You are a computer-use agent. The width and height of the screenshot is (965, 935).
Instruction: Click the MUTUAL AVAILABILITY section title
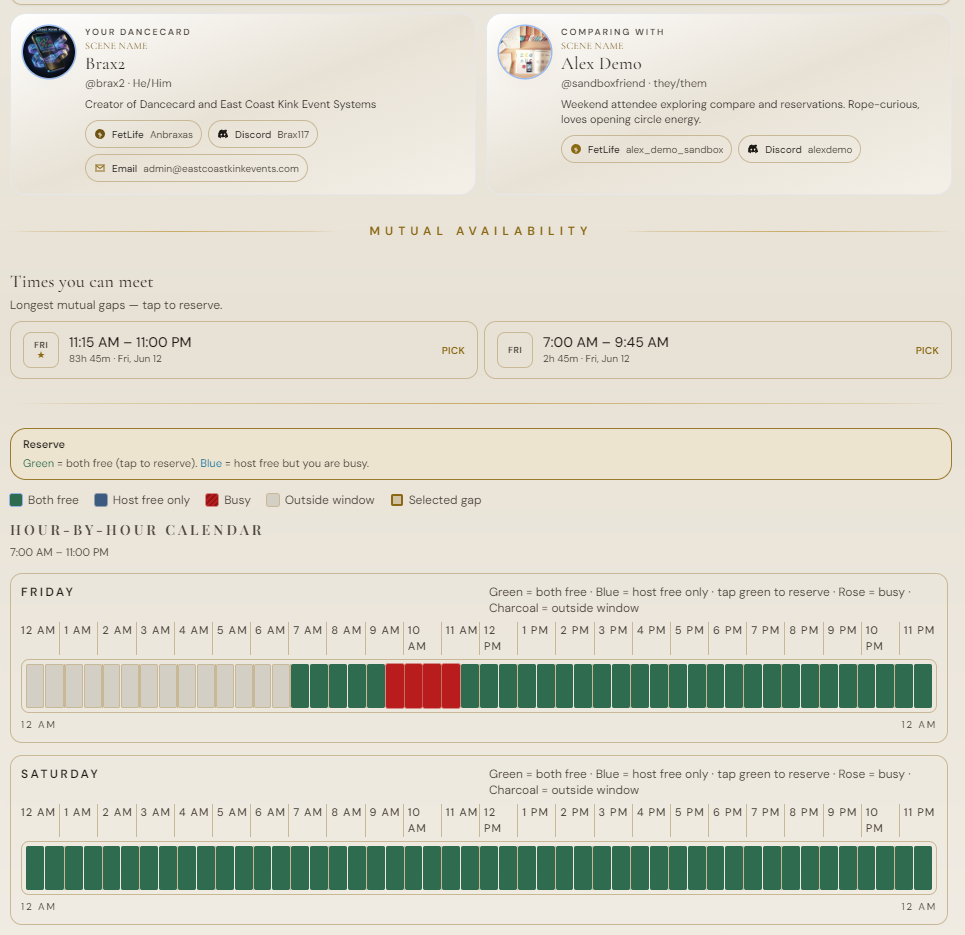point(479,231)
